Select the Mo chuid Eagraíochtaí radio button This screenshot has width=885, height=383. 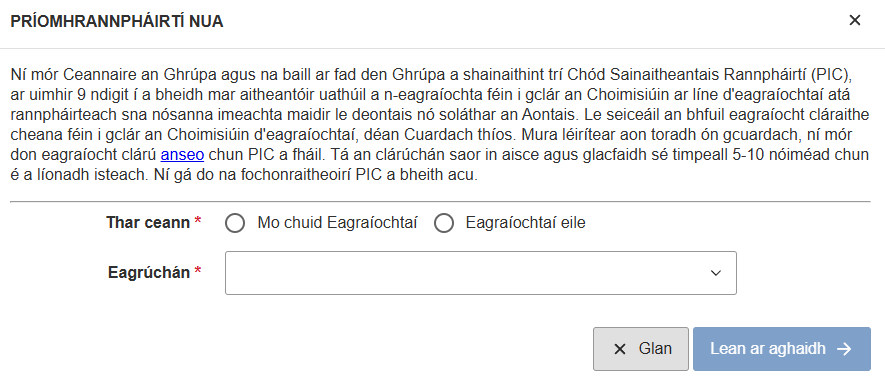click(x=235, y=223)
